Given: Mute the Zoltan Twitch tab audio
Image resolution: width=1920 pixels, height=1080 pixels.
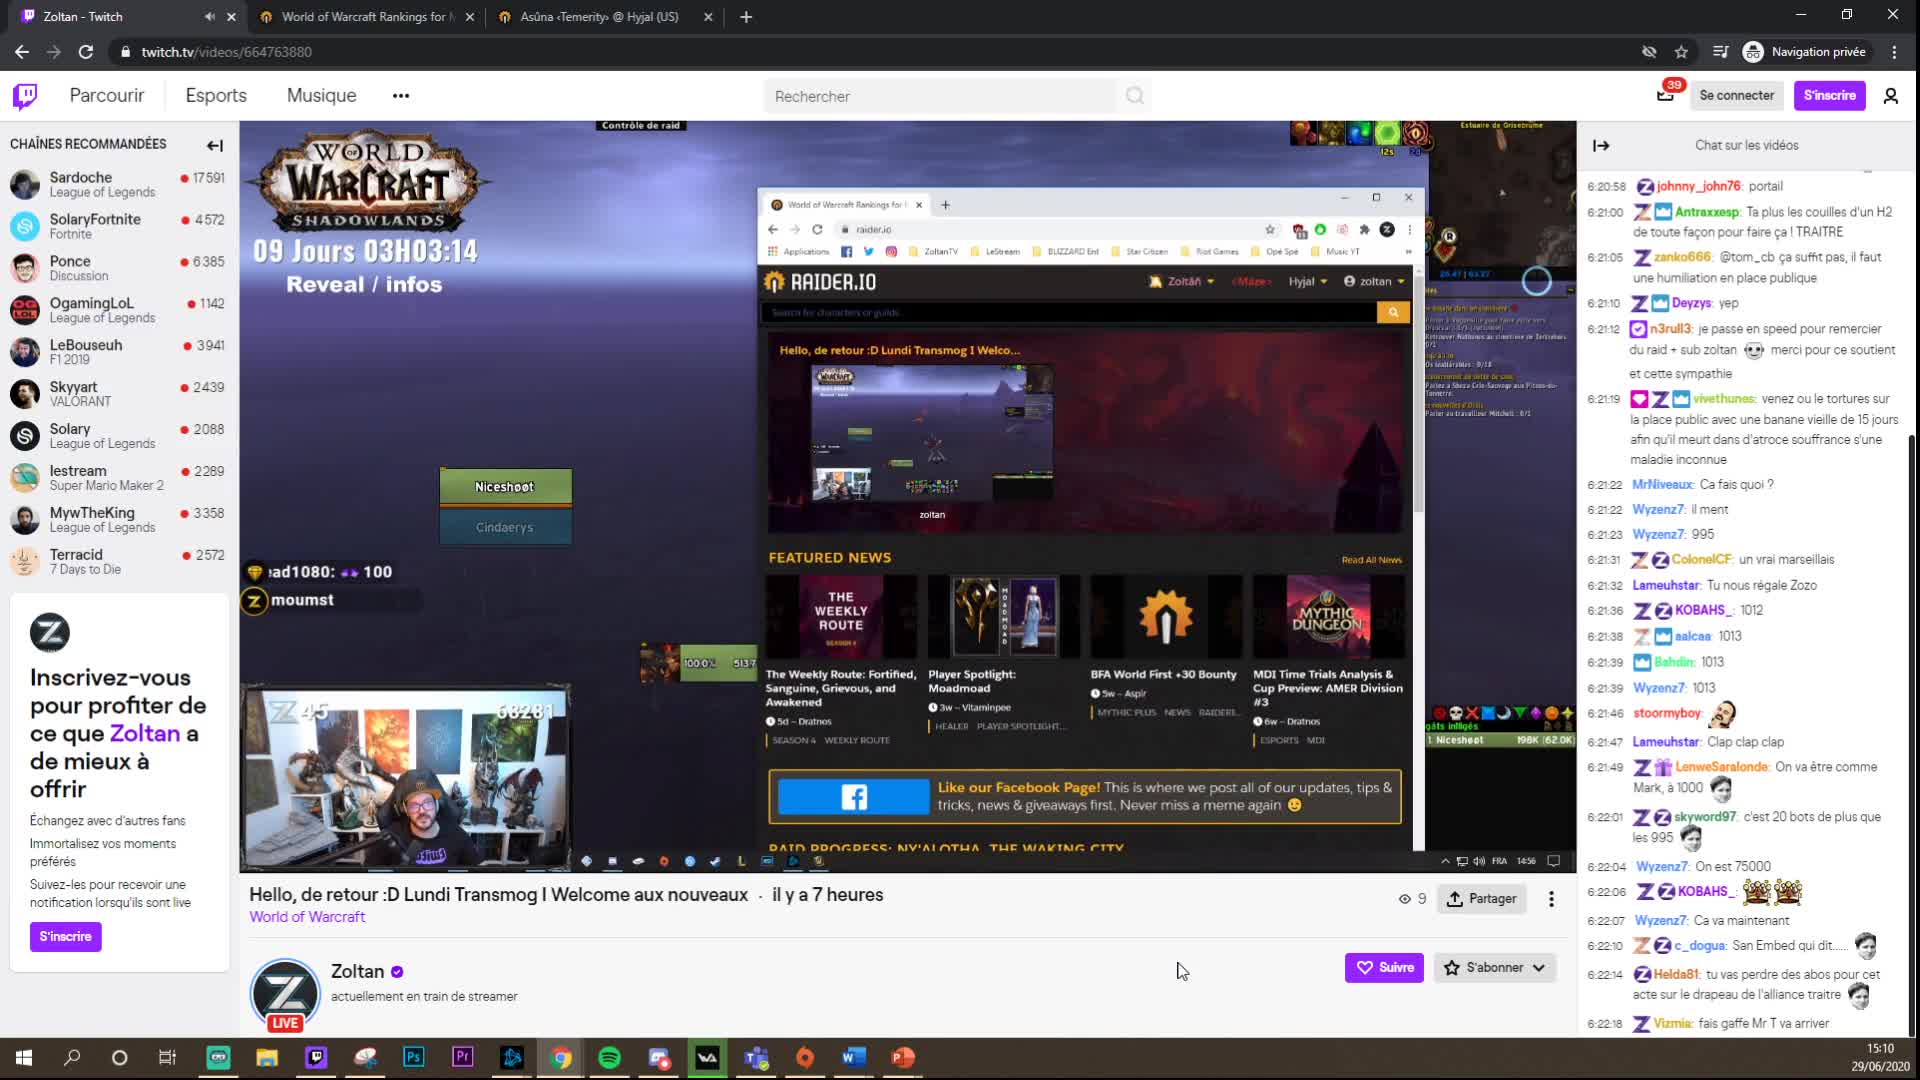Looking at the screenshot, I should click(x=209, y=17).
